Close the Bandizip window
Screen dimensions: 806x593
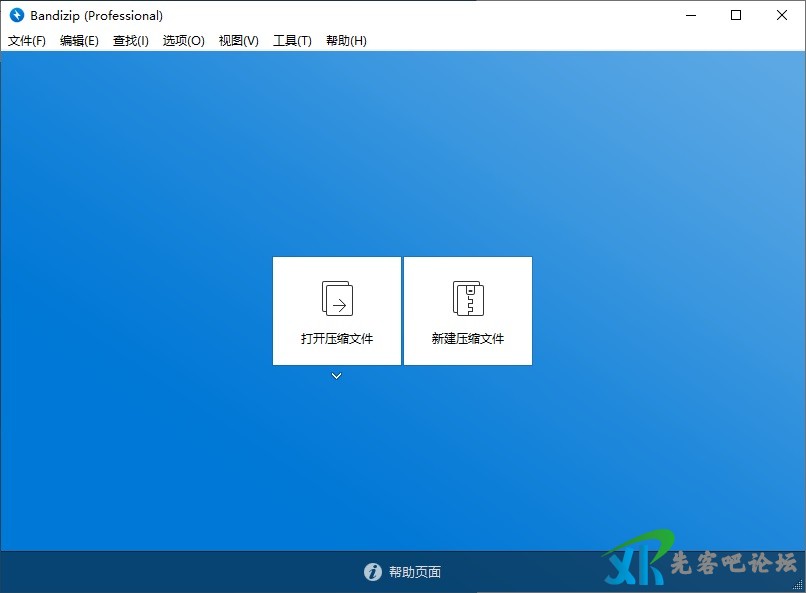pos(782,15)
